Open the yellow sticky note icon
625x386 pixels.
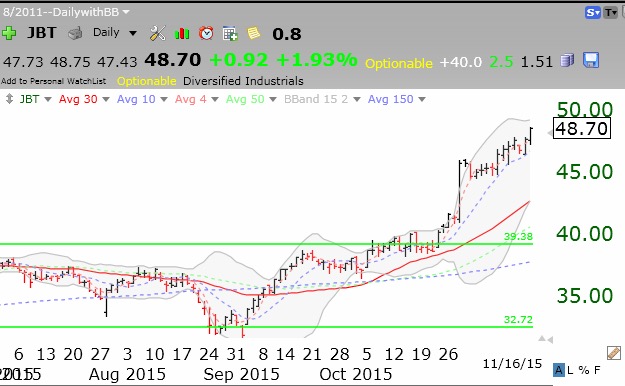click(x=254, y=33)
